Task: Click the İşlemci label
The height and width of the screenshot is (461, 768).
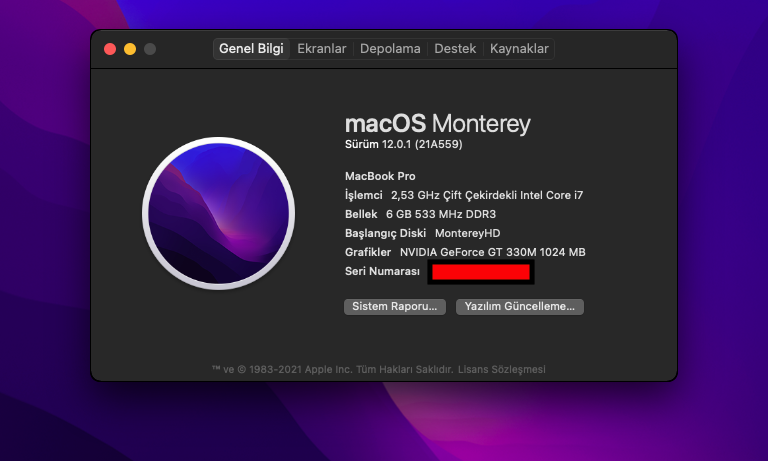Action: (x=363, y=195)
